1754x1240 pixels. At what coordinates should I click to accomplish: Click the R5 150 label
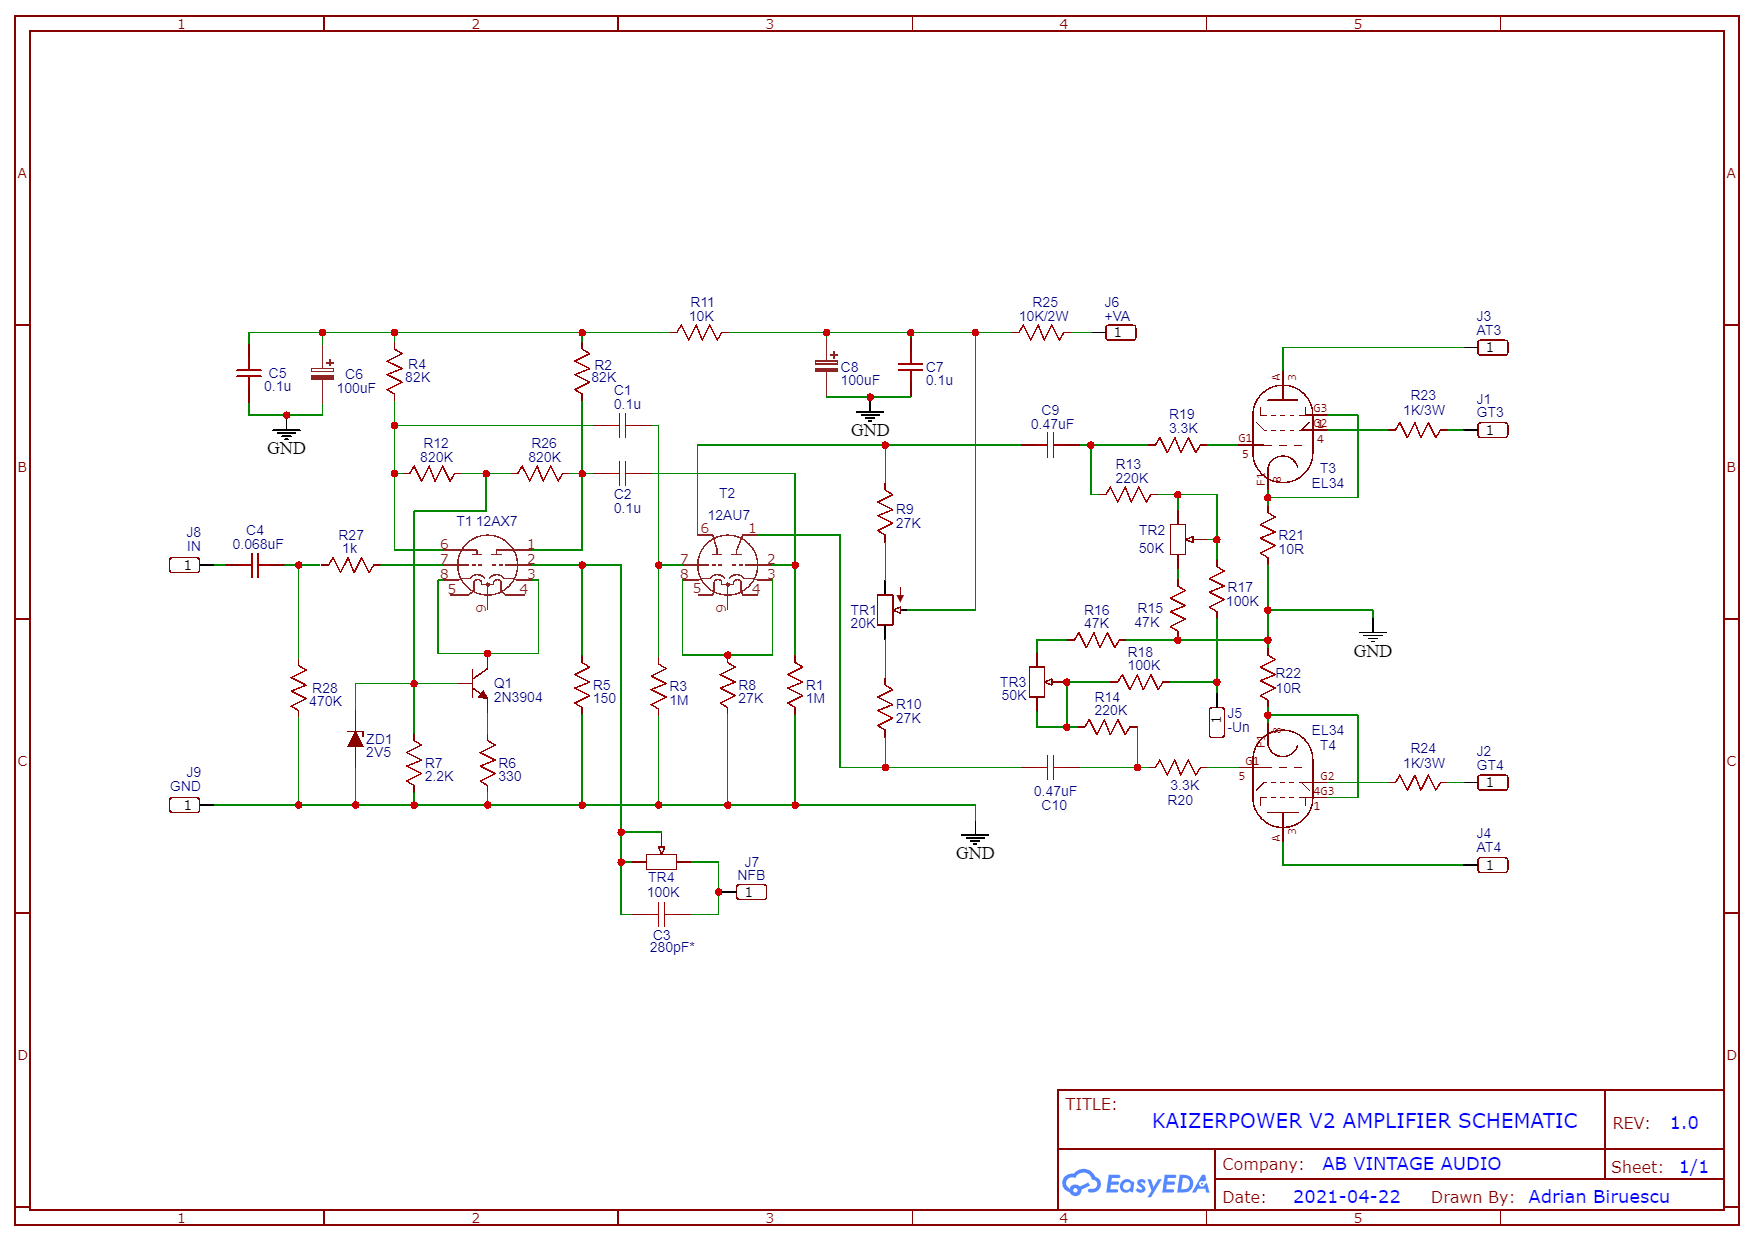604,692
